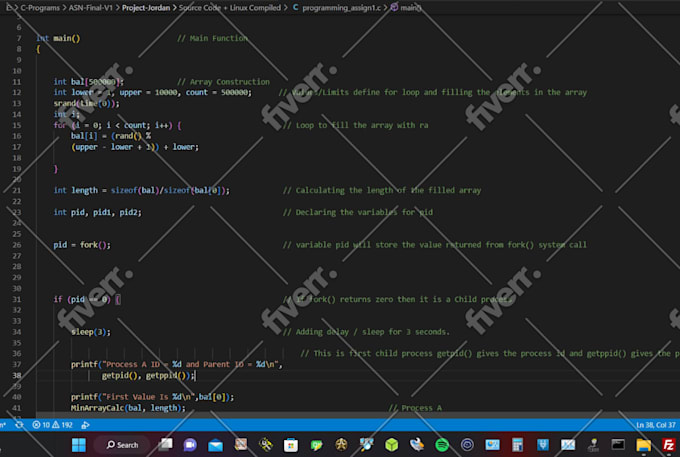
Task: Click the 'printf("First Value Is' statement
Action: 152,397
